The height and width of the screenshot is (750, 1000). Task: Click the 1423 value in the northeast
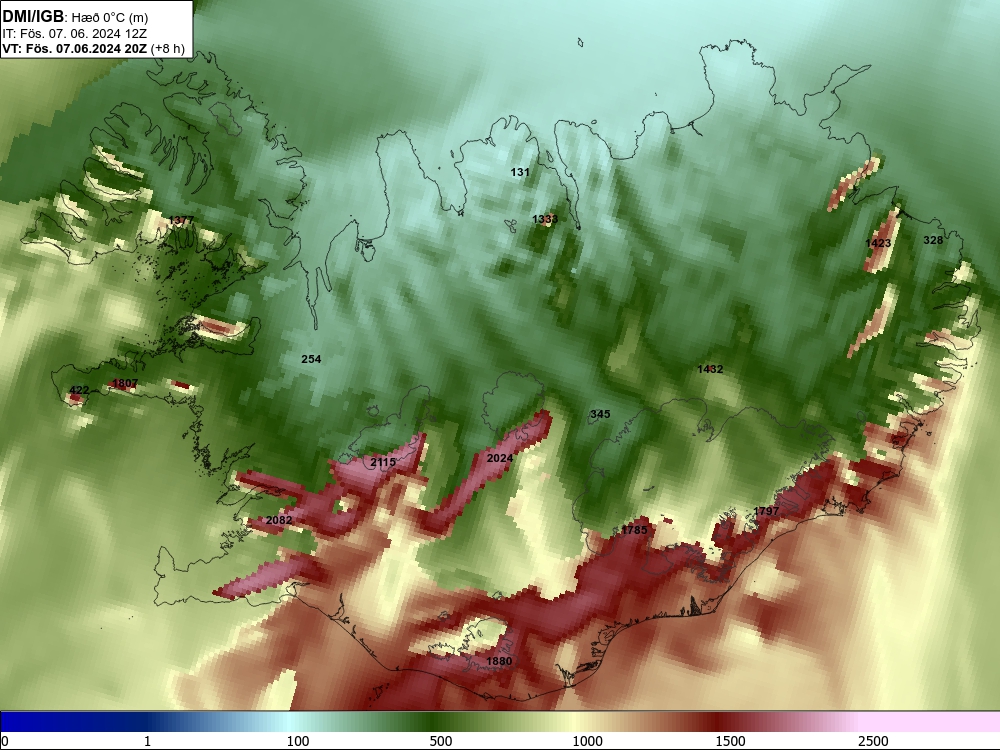878,243
